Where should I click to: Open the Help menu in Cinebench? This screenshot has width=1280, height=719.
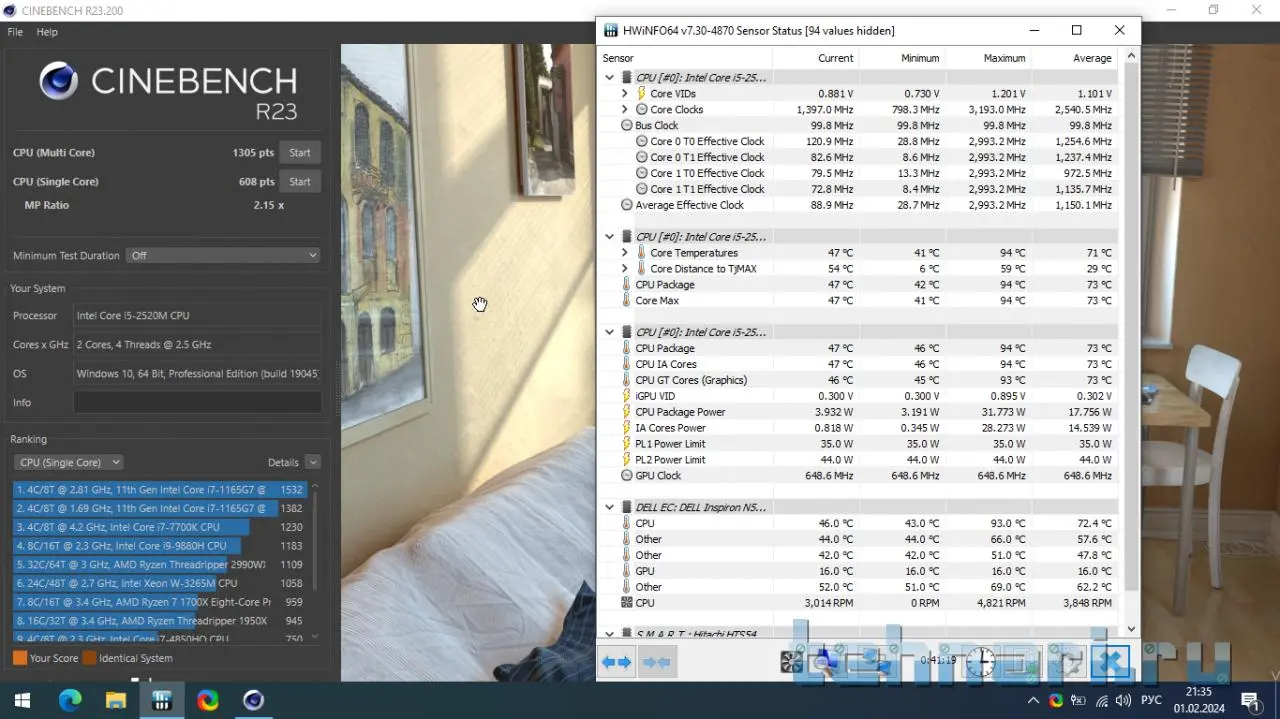[47, 32]
